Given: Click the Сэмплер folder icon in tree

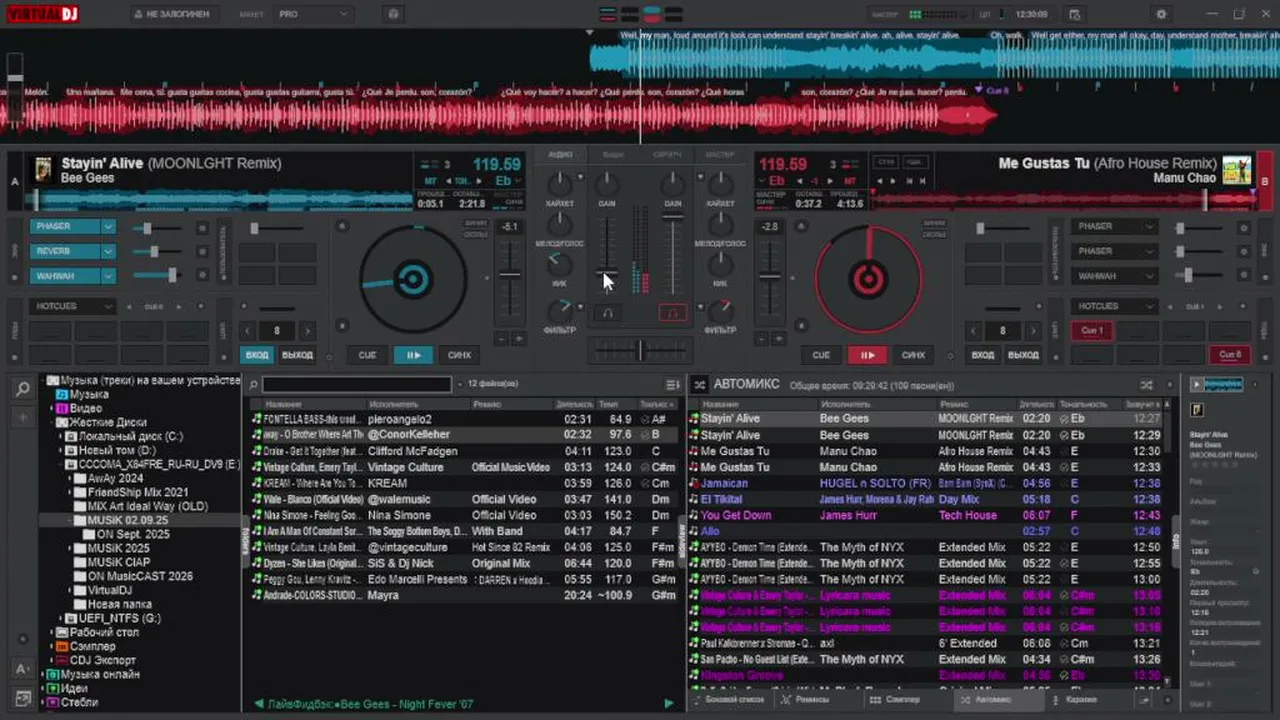Looking at the screenshot, I should pos(63,646).
